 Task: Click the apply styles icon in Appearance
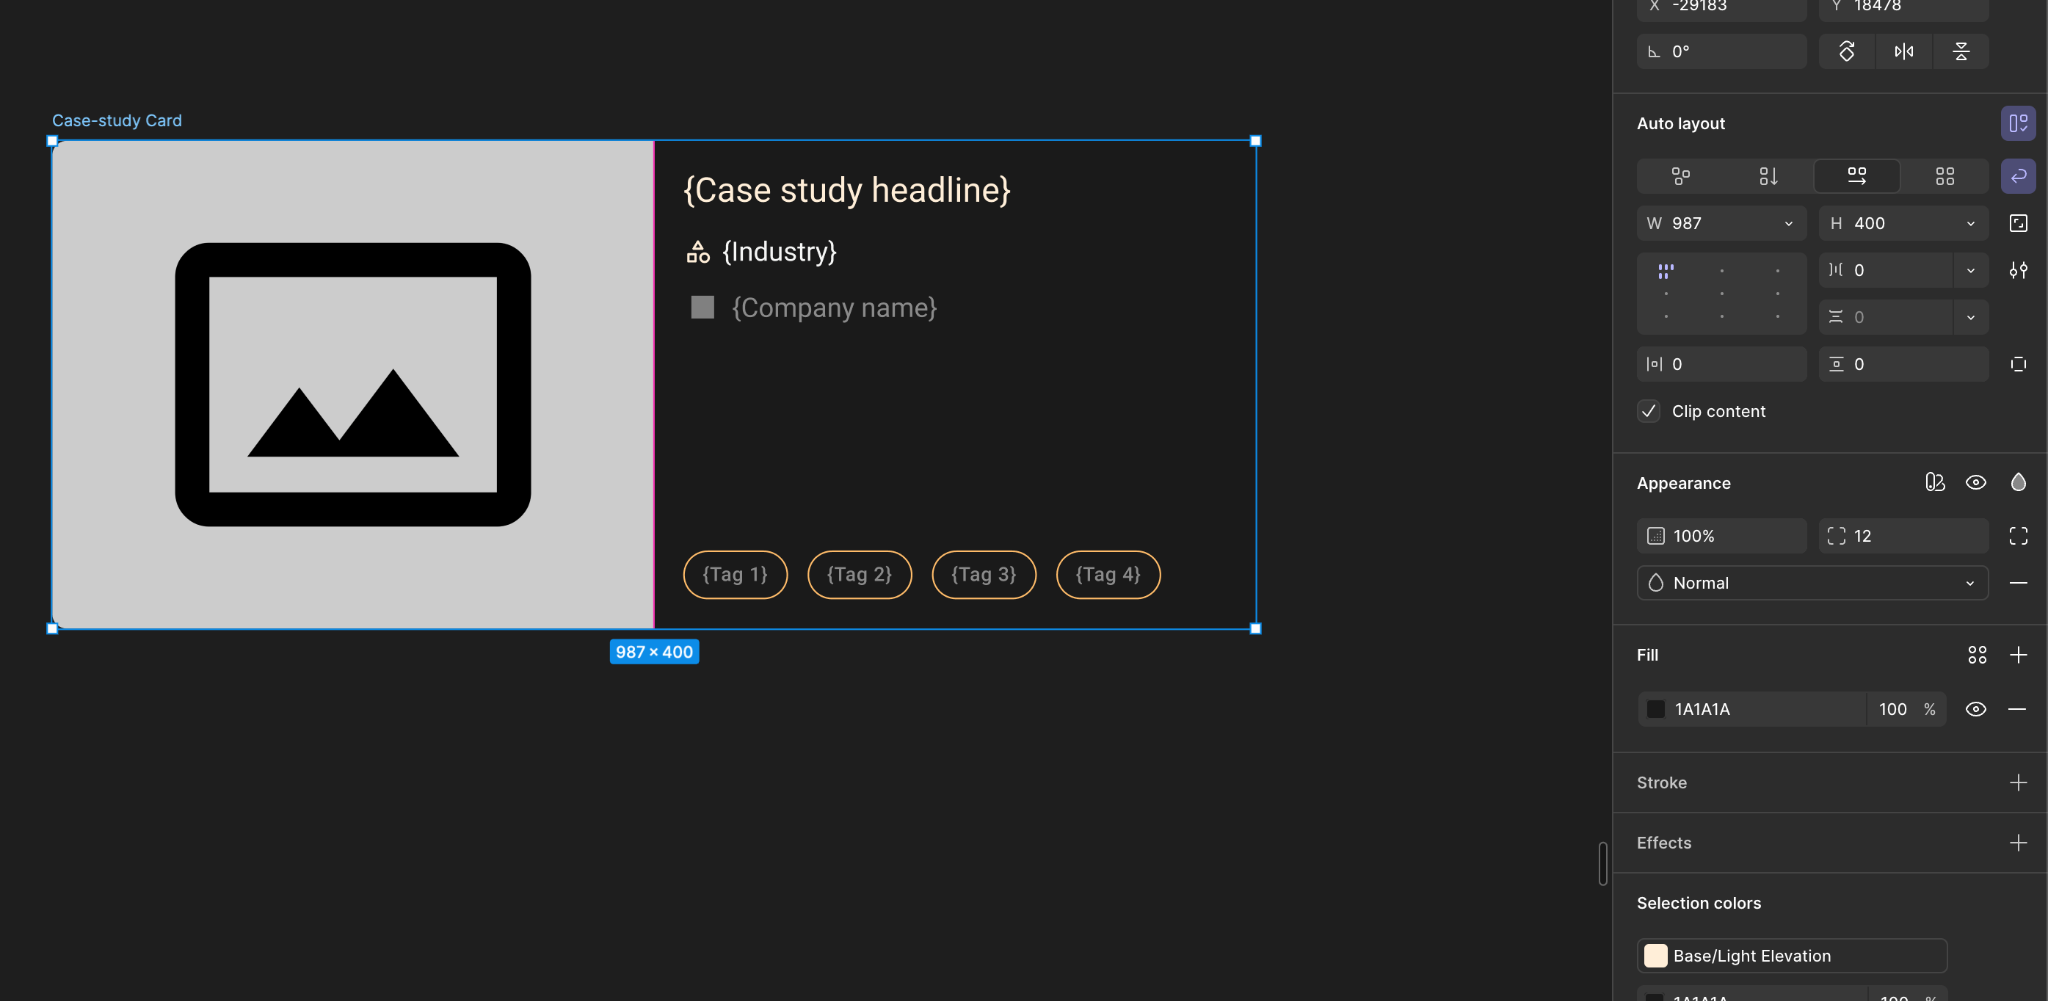coord(1935,482)
